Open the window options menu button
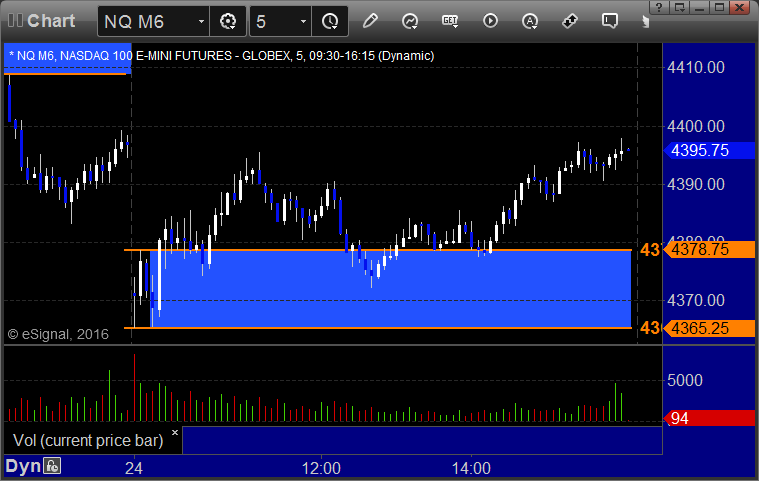 pyautogui.click(x=680, y=7)
